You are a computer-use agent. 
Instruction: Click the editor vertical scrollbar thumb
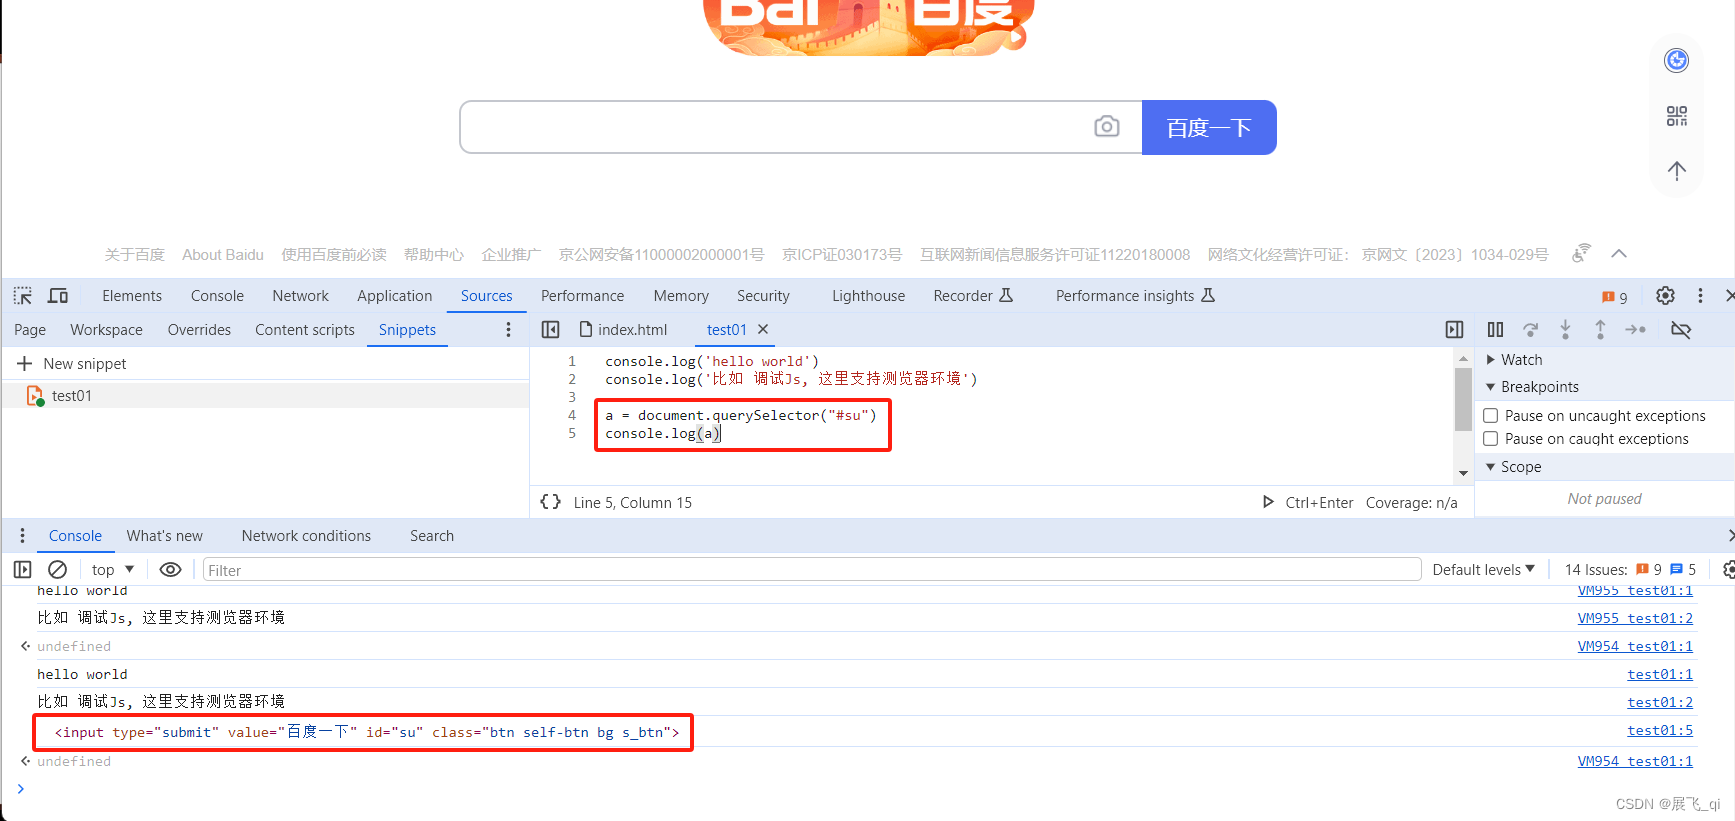(1463, 398)
